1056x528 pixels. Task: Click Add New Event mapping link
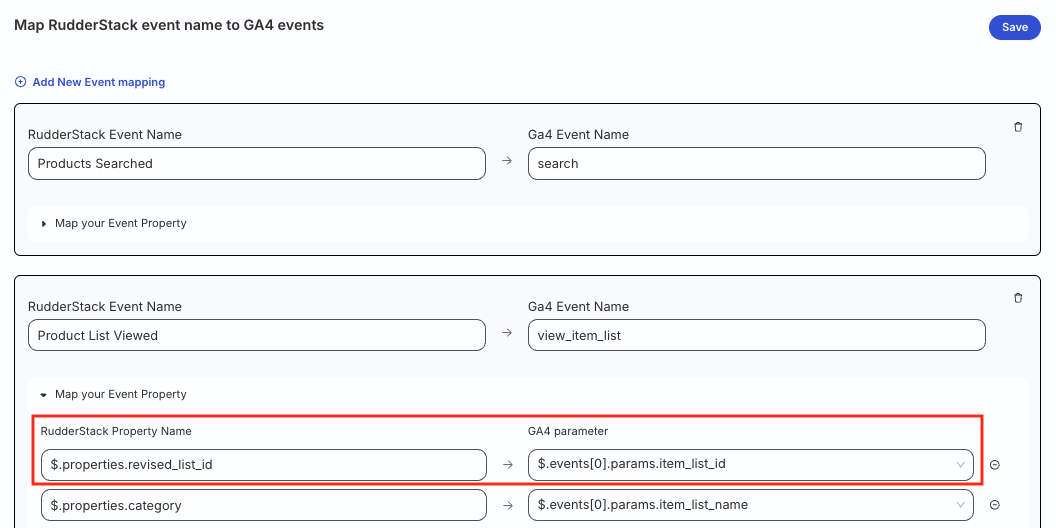(98, 82)
